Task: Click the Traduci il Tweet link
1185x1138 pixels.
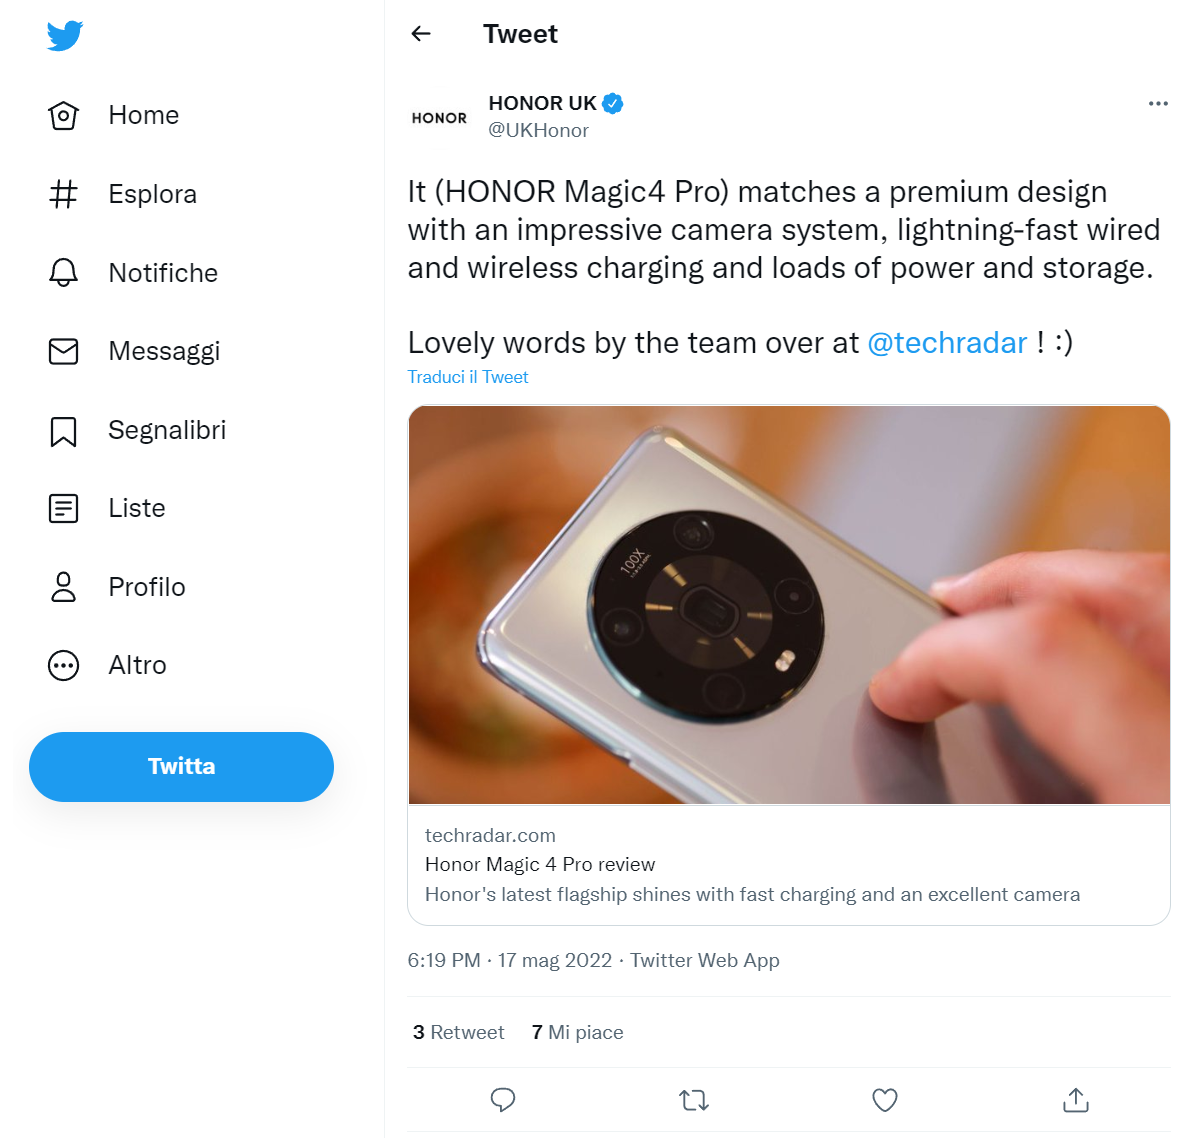Action: pyautogui.click(x=468, y=377)
